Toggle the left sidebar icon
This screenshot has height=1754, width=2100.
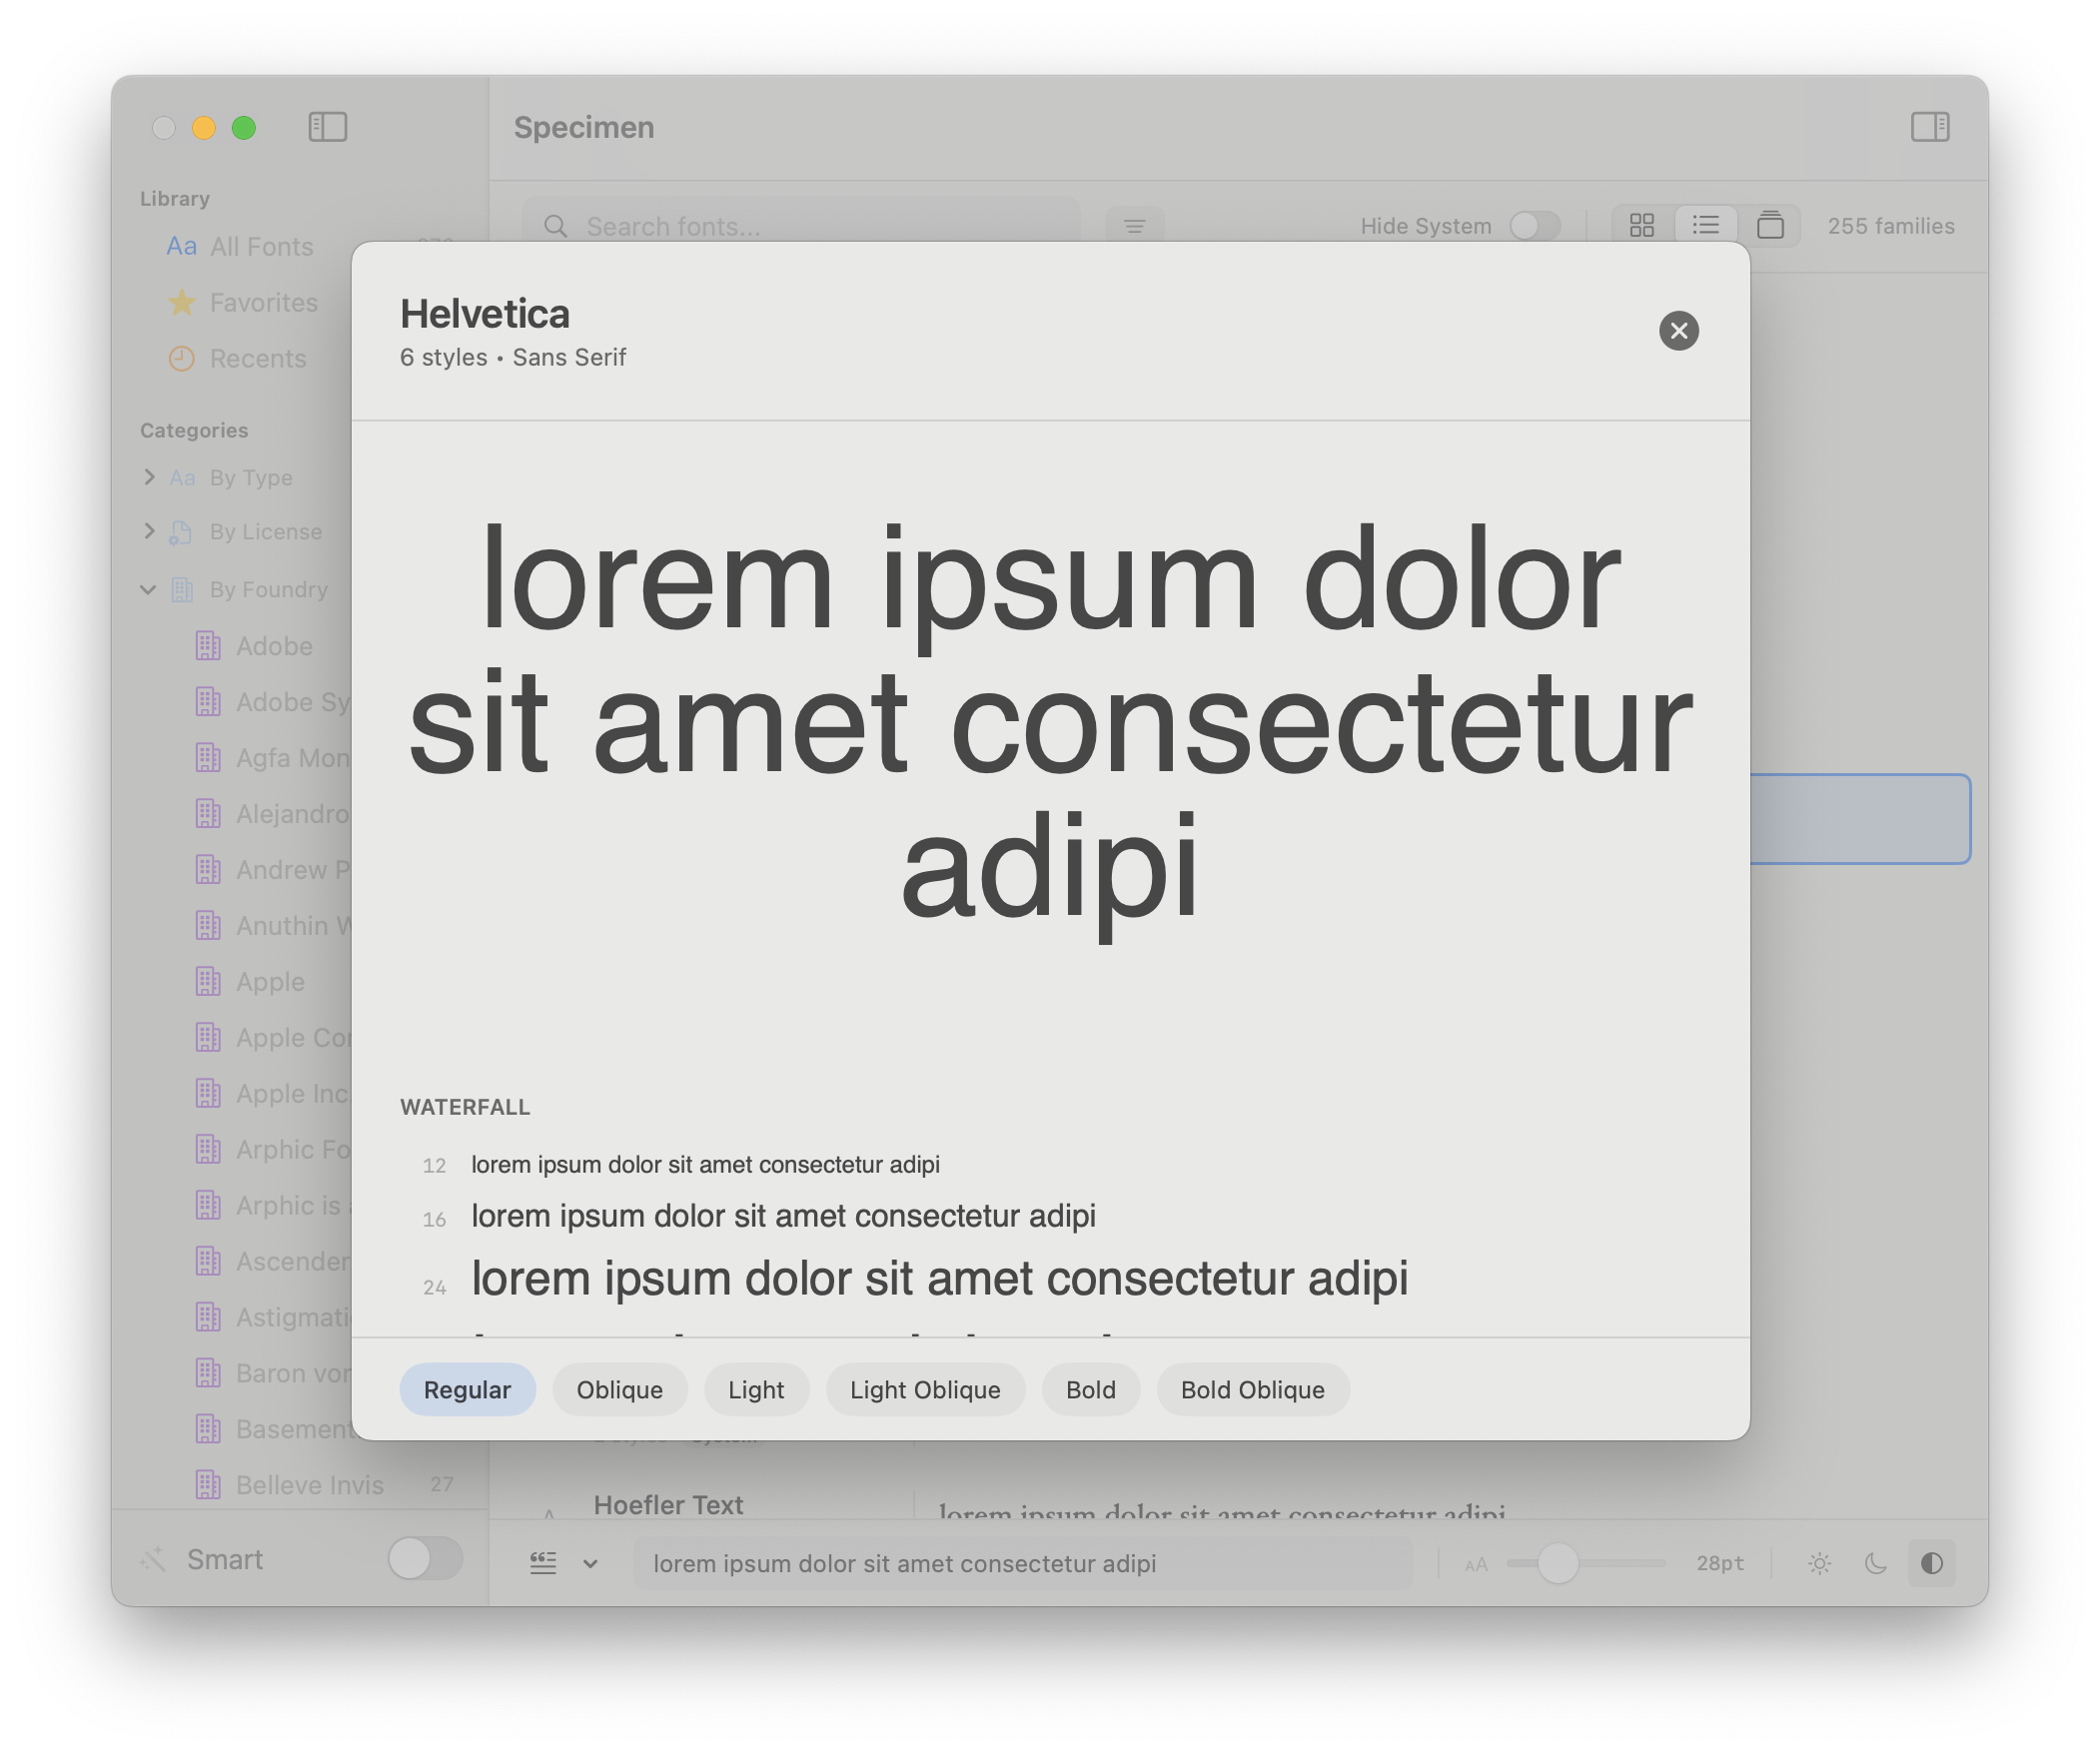point(327,127)
